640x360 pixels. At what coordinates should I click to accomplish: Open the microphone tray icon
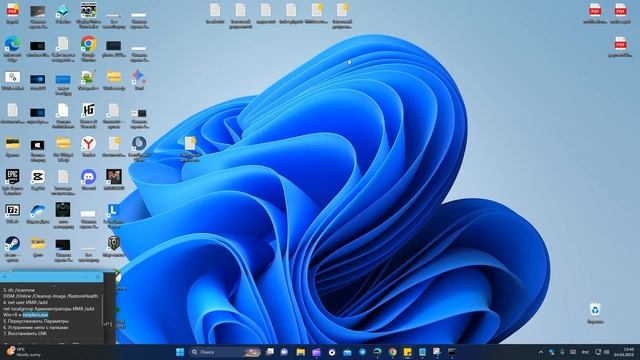tap(562, 352)
